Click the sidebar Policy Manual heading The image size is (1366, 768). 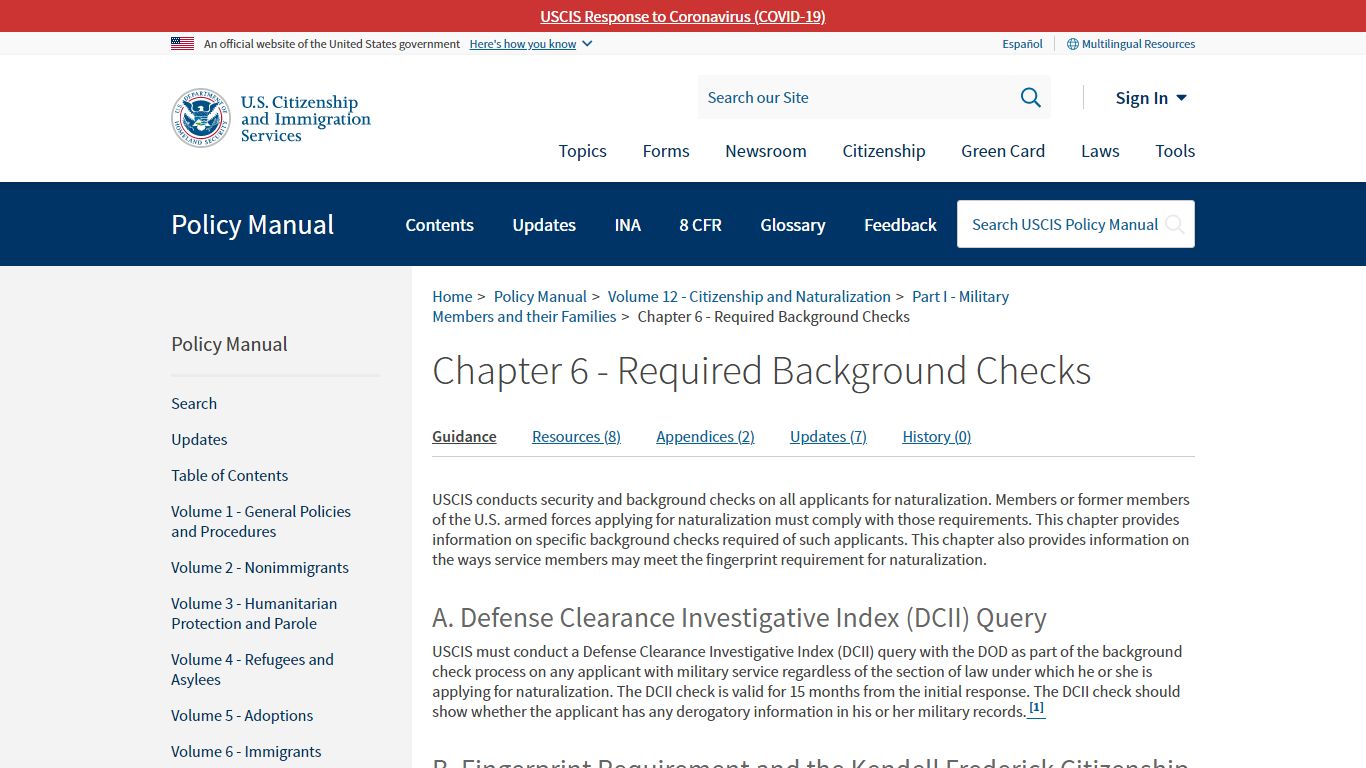pos(229,344)
